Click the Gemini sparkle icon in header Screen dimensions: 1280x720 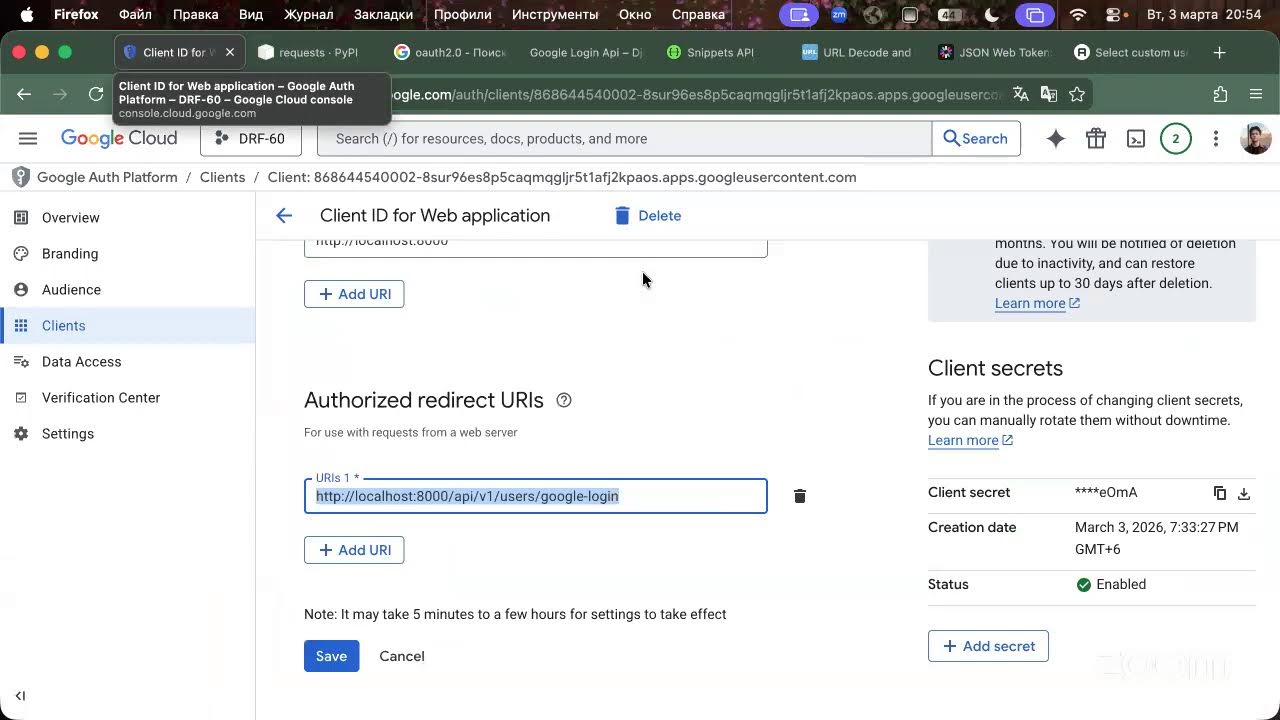(x=1056, y=139)
